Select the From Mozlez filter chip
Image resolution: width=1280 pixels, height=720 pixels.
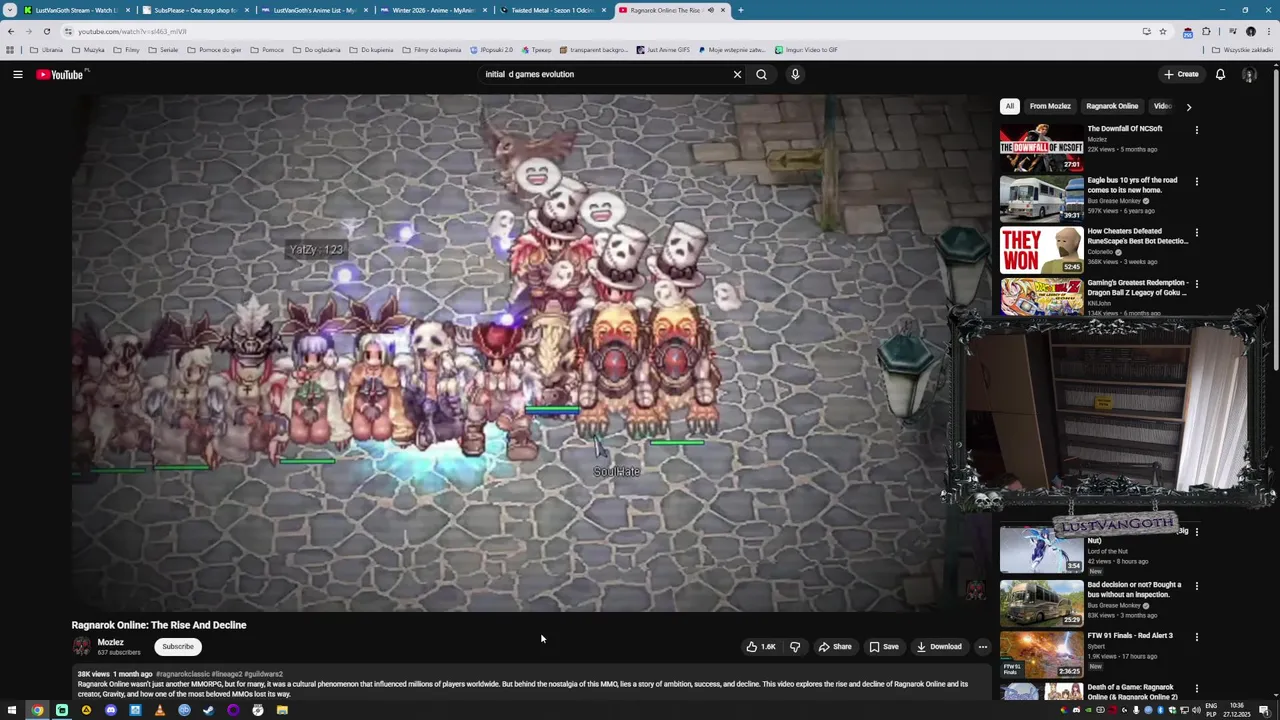pyautogui.click(x=1050, y=106)
